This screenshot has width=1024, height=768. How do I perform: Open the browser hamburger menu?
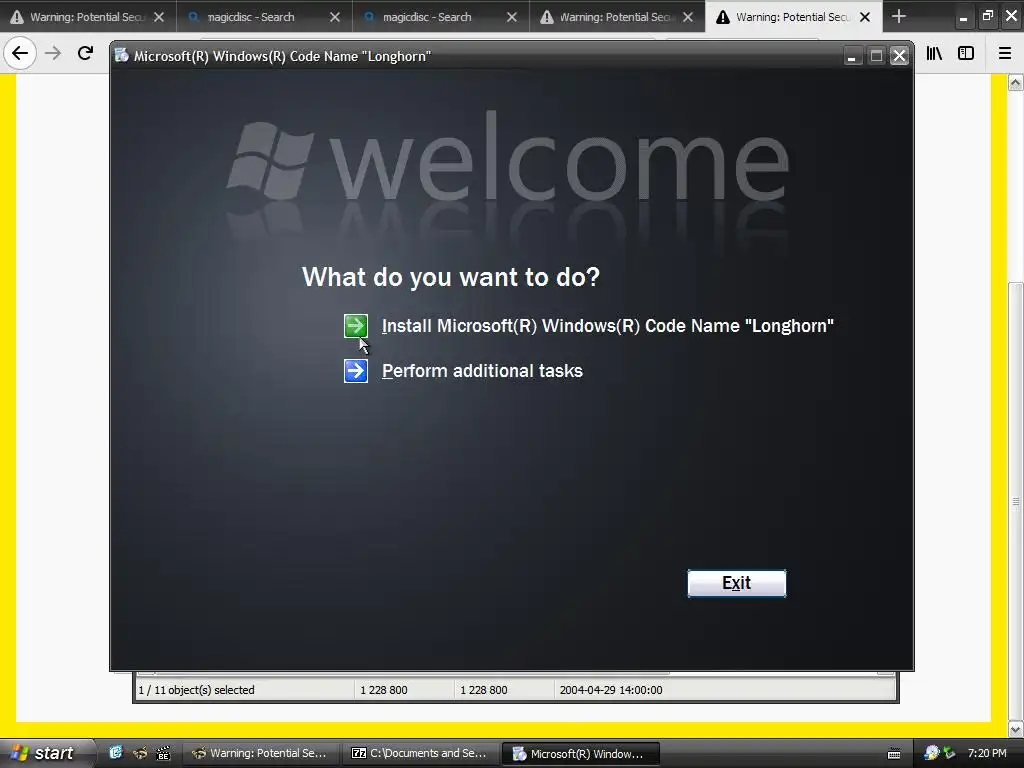[1005, 53]
